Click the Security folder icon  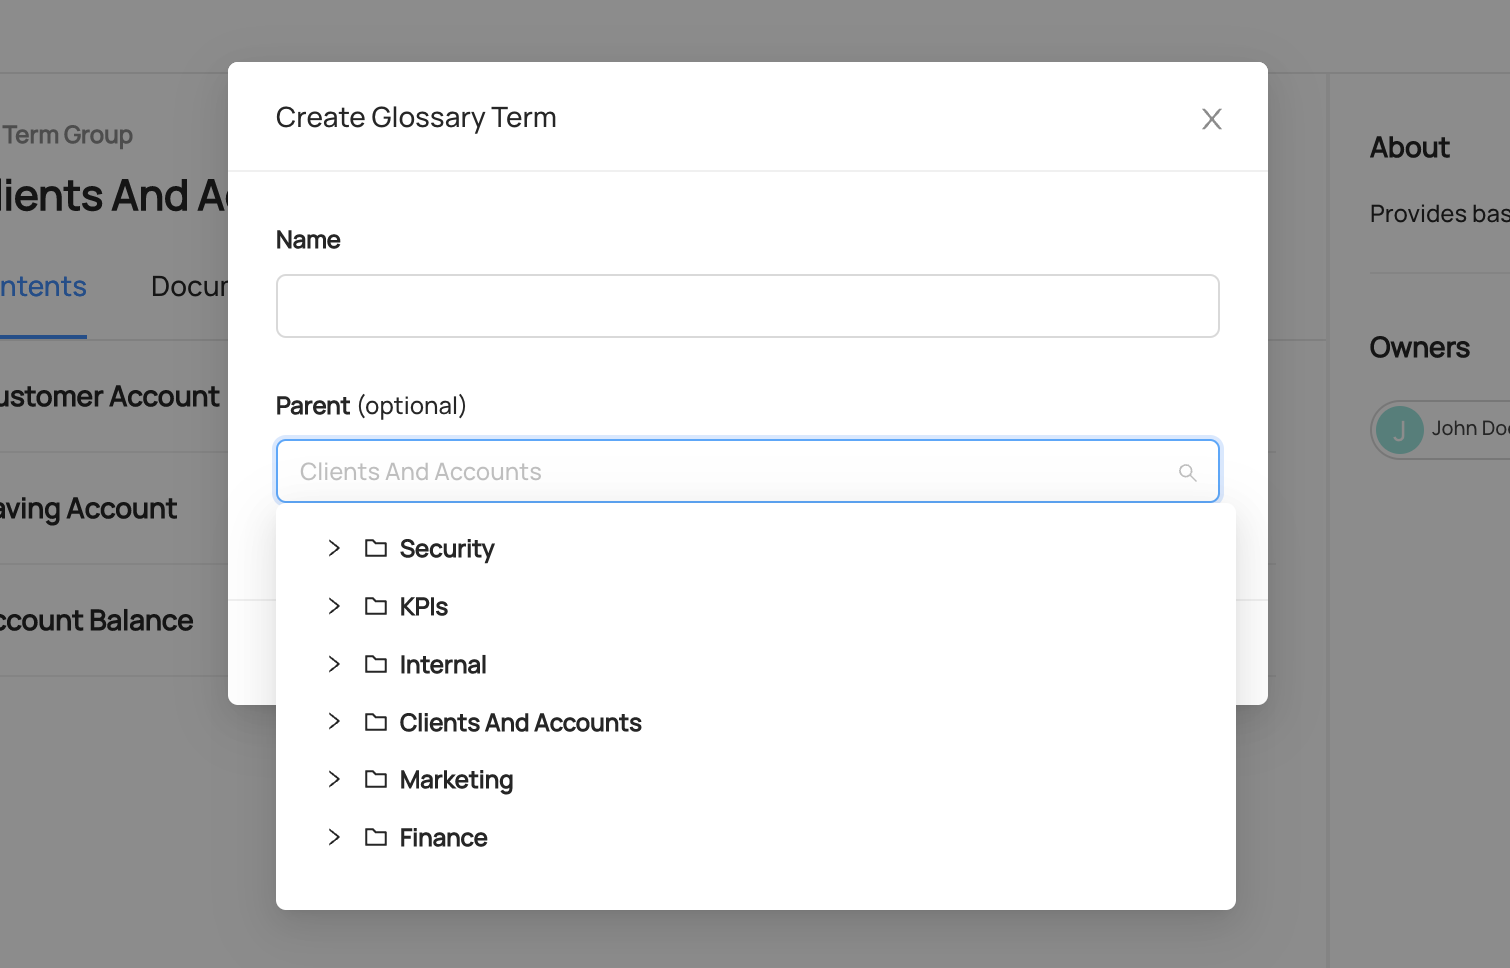pyautogui.click(x=376, y=548)
